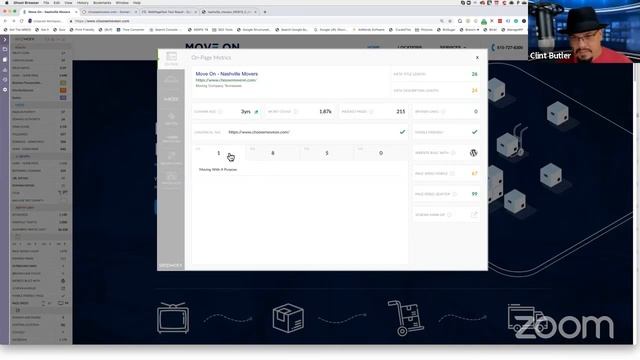
Task: Expand the Ghost Browser sidebar chevron
Action: click(5, 40)
